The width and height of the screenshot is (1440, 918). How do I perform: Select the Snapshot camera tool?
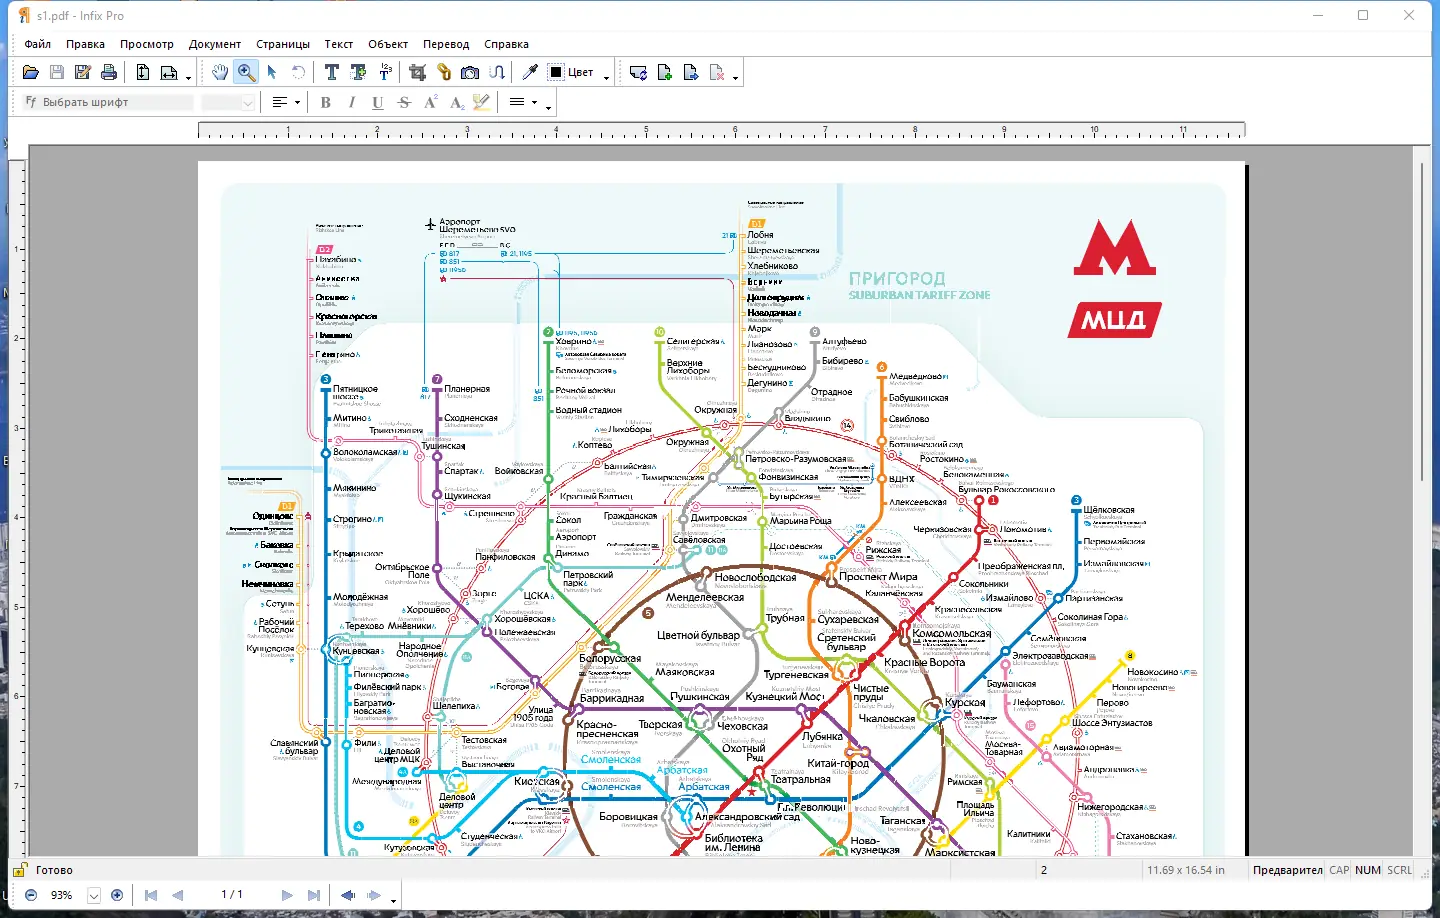pos(470,72)
